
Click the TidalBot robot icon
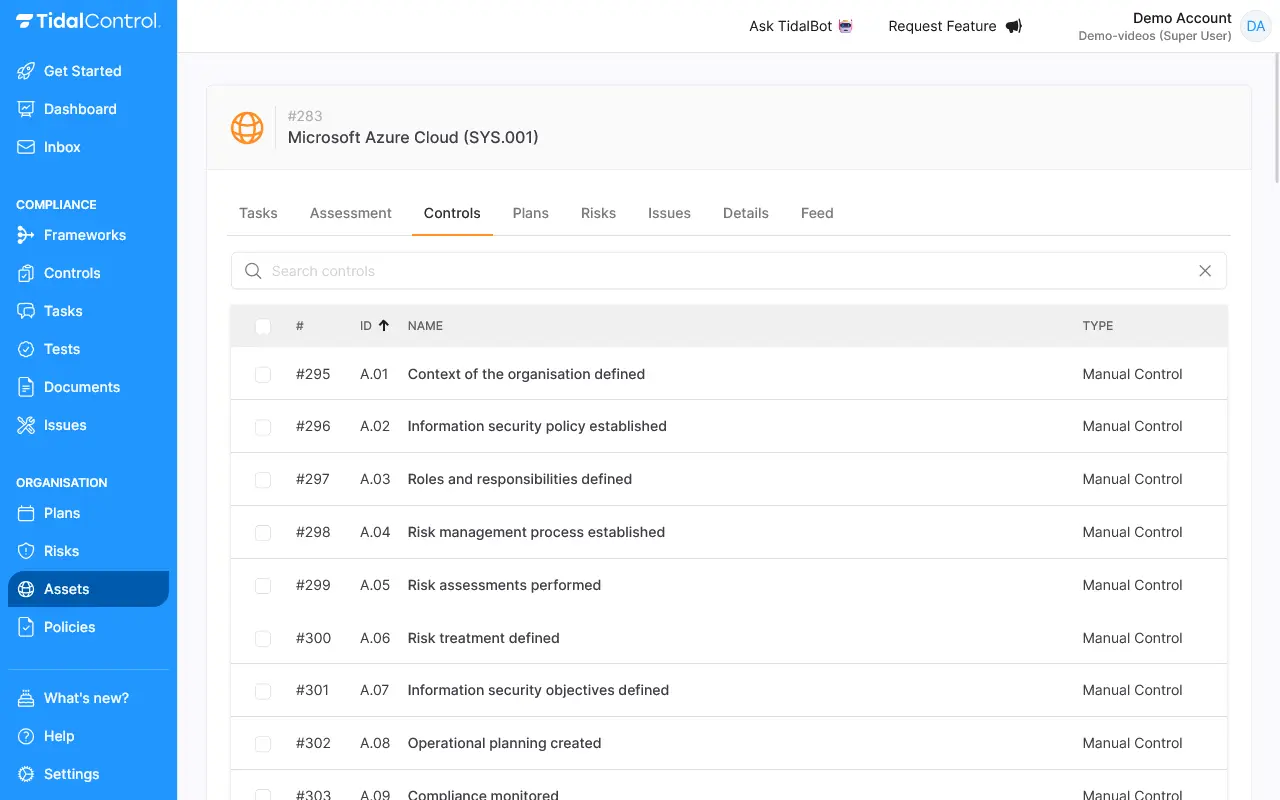coord(846,26)
